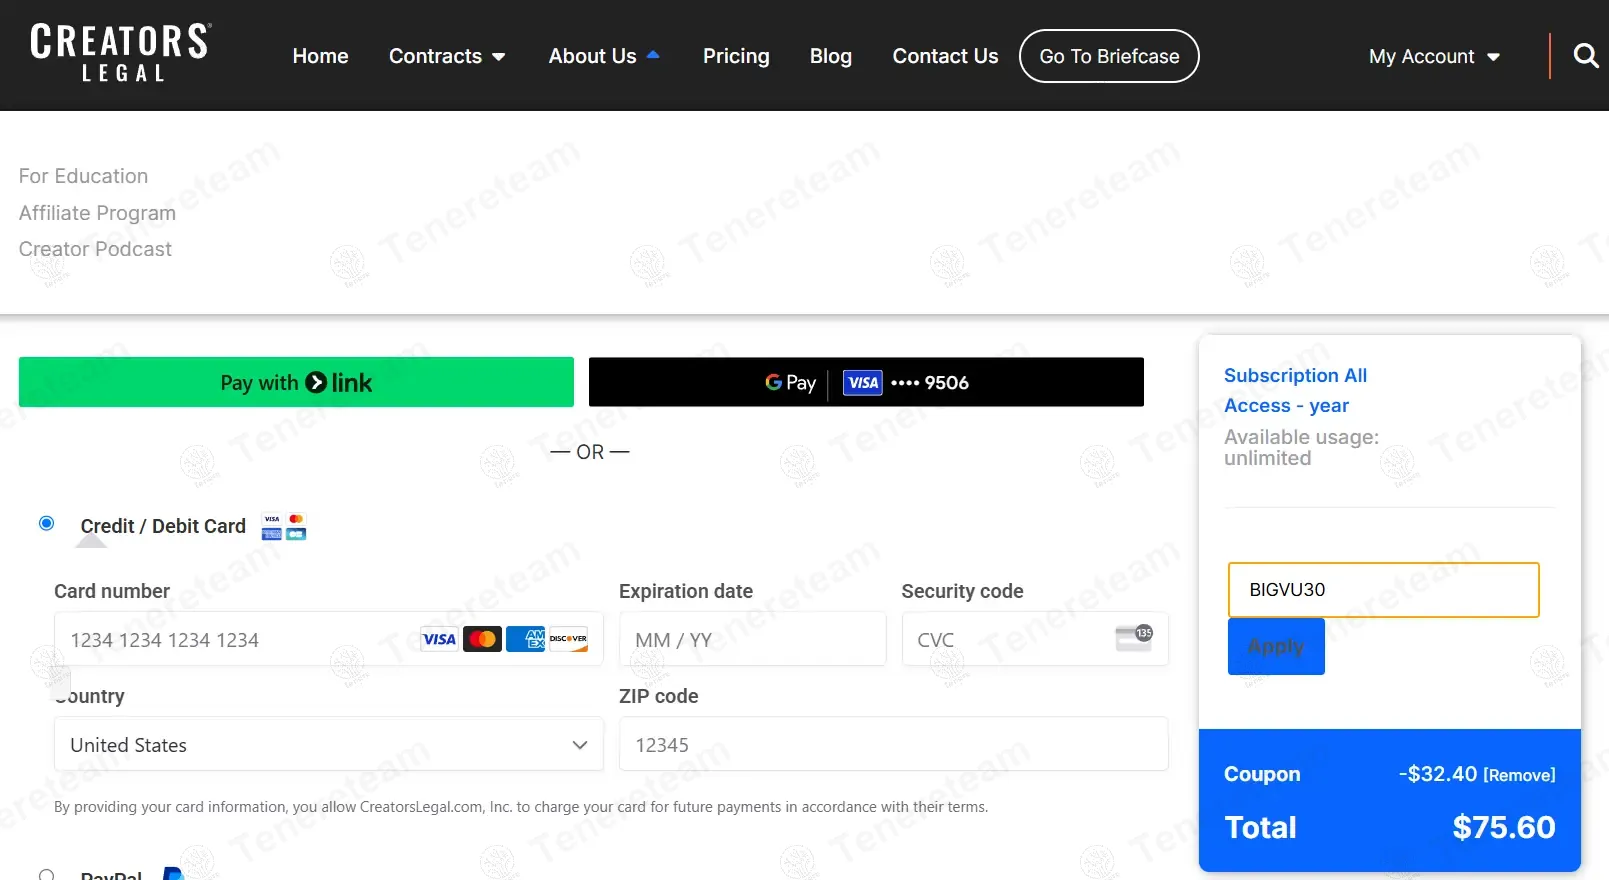Pay with Link button
Viewport: 1609px width, 880px height.
click(x=296, y=382)
